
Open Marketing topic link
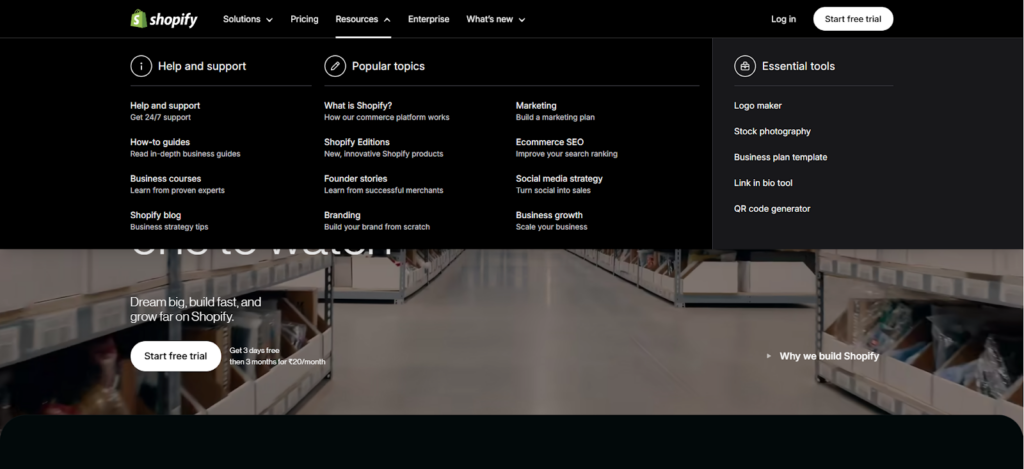pyautogui.click(x=555, y=111)
